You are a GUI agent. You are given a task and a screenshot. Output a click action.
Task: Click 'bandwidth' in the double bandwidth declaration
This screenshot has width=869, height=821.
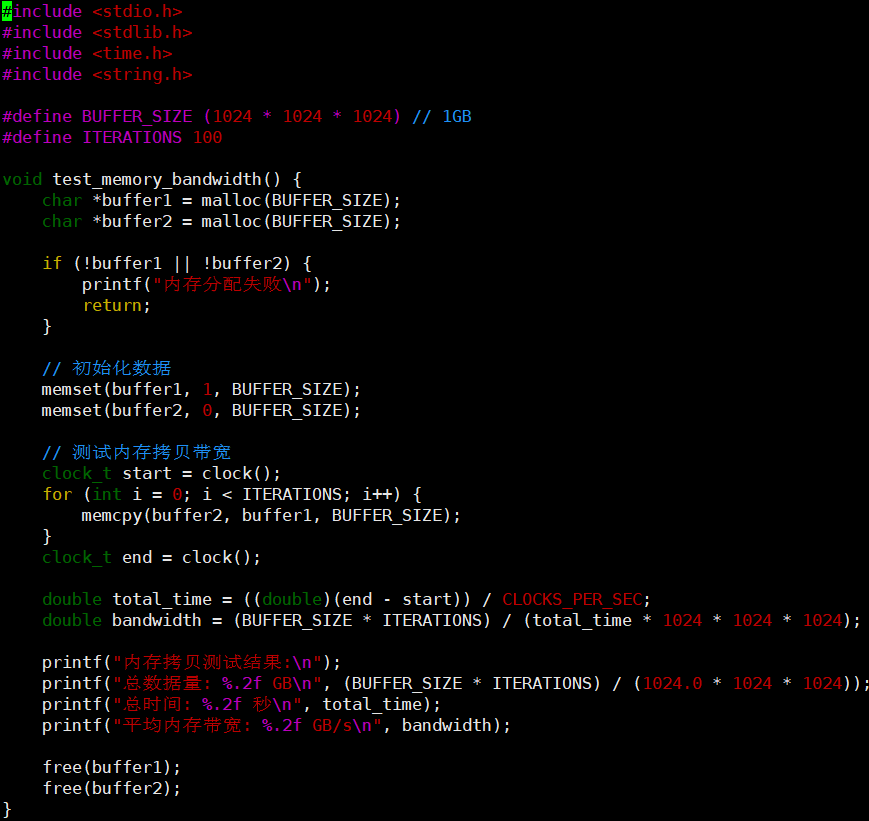[x=157, y=620]
